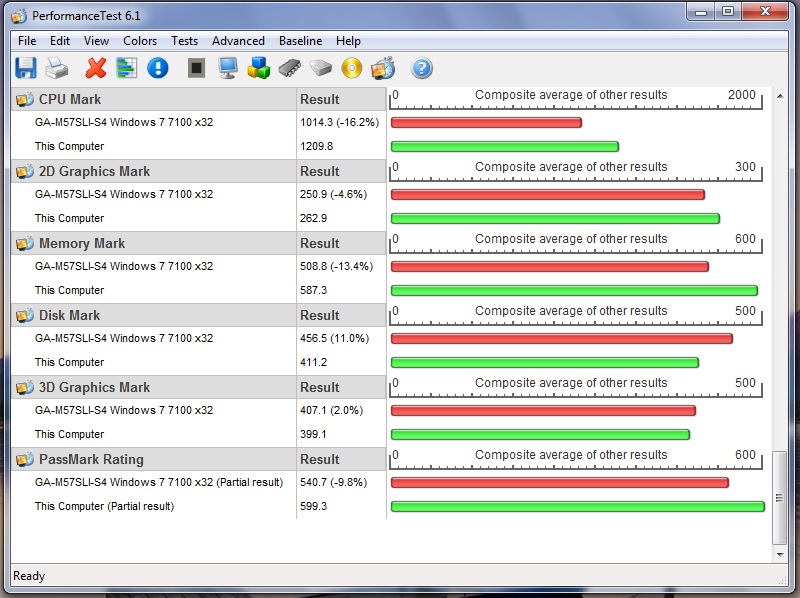Viewport: 800px width, 598px height.
Task: Click the Ready status bar text
Action: (x=29, y=576)
